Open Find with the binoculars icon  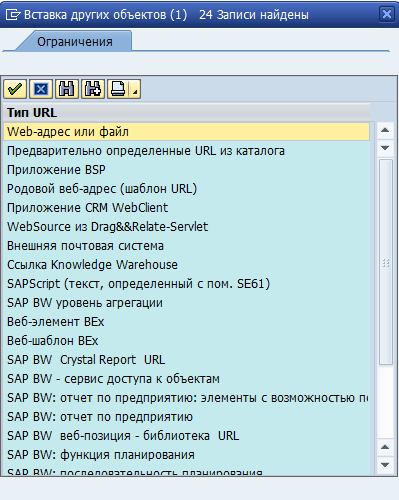[67, 89]
